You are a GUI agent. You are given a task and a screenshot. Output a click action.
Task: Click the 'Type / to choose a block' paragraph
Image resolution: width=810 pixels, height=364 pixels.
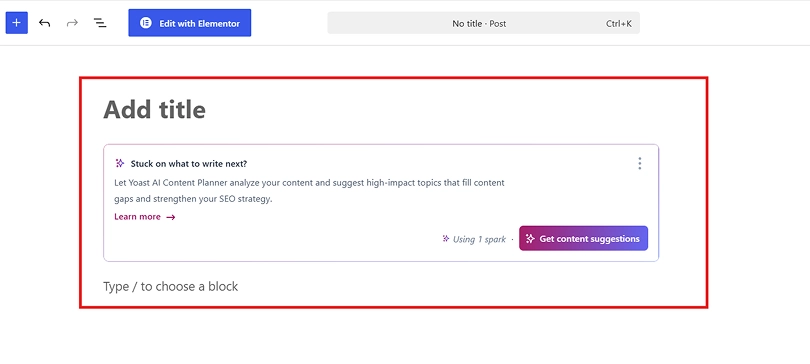click(x=170, y=286)
